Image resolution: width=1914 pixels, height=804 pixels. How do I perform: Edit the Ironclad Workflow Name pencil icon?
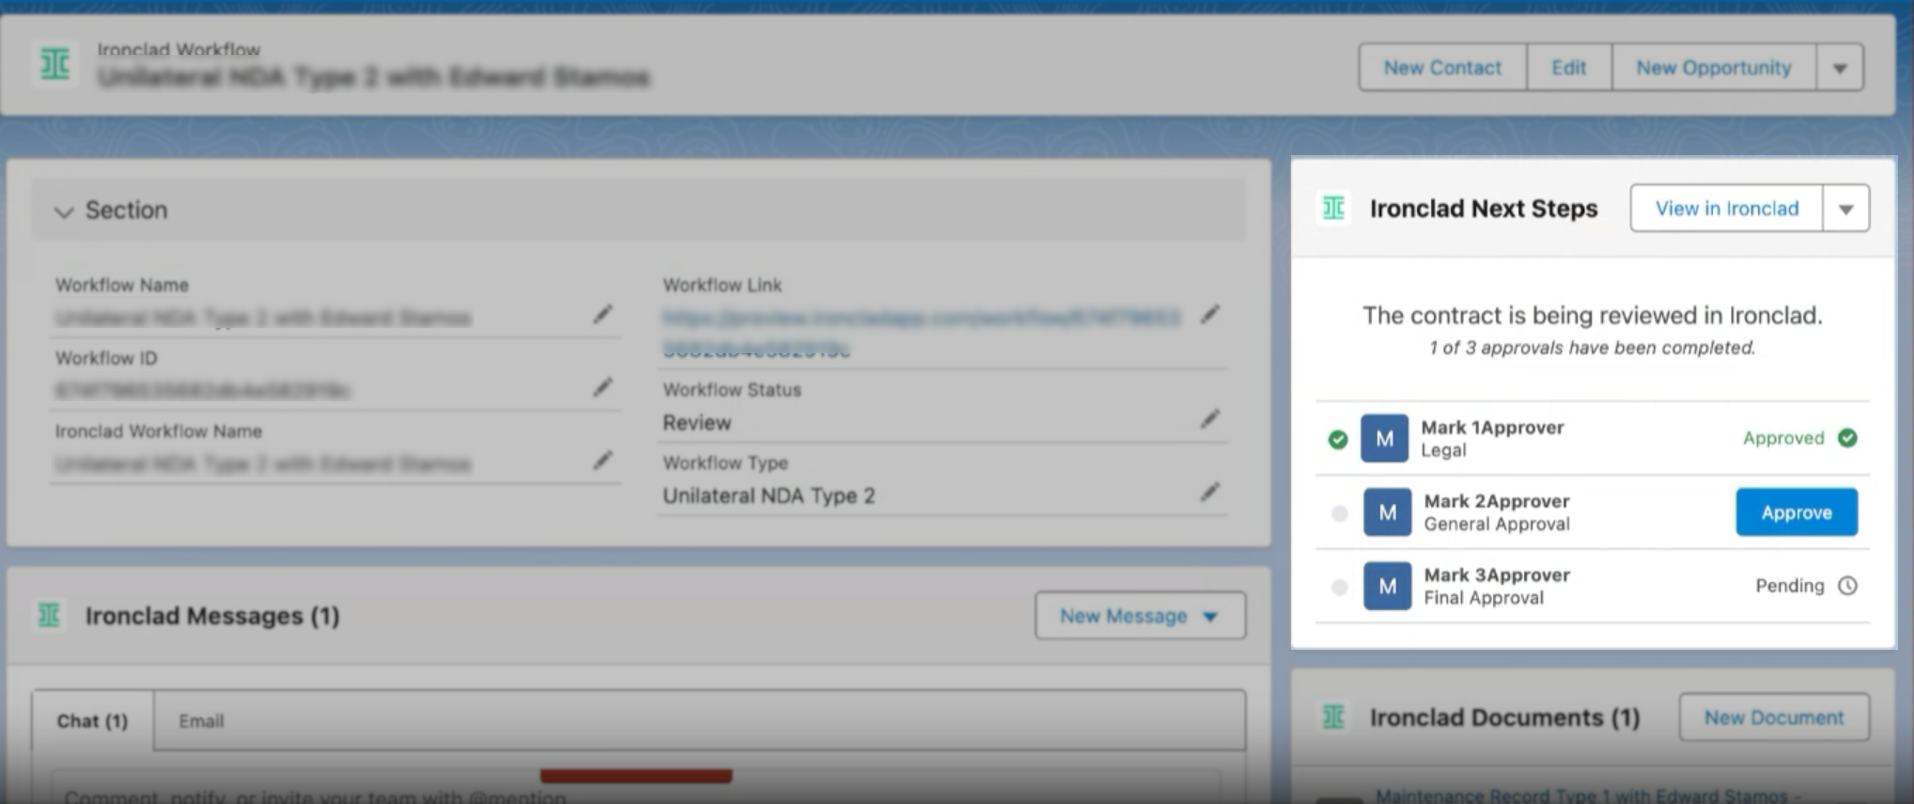[x=603, y=460]
